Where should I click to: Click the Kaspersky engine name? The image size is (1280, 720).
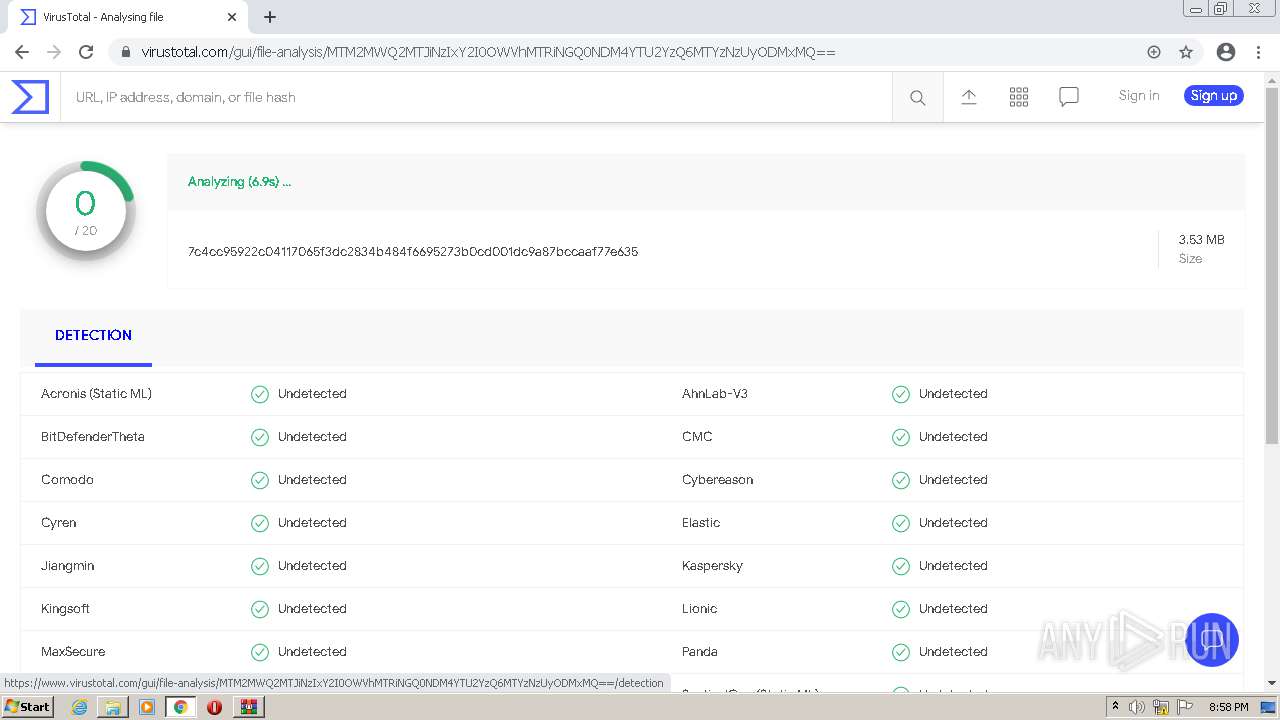point(712,566)
